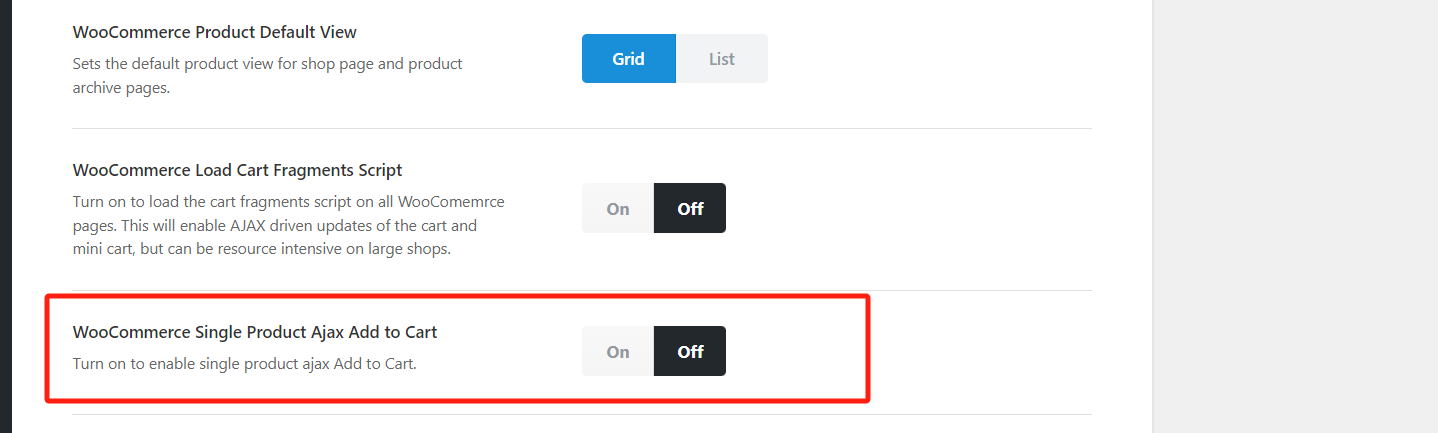Viewport: 1438px width, 433px height.
Task: Click divider line below Product Default View
Action: (582, 128)
